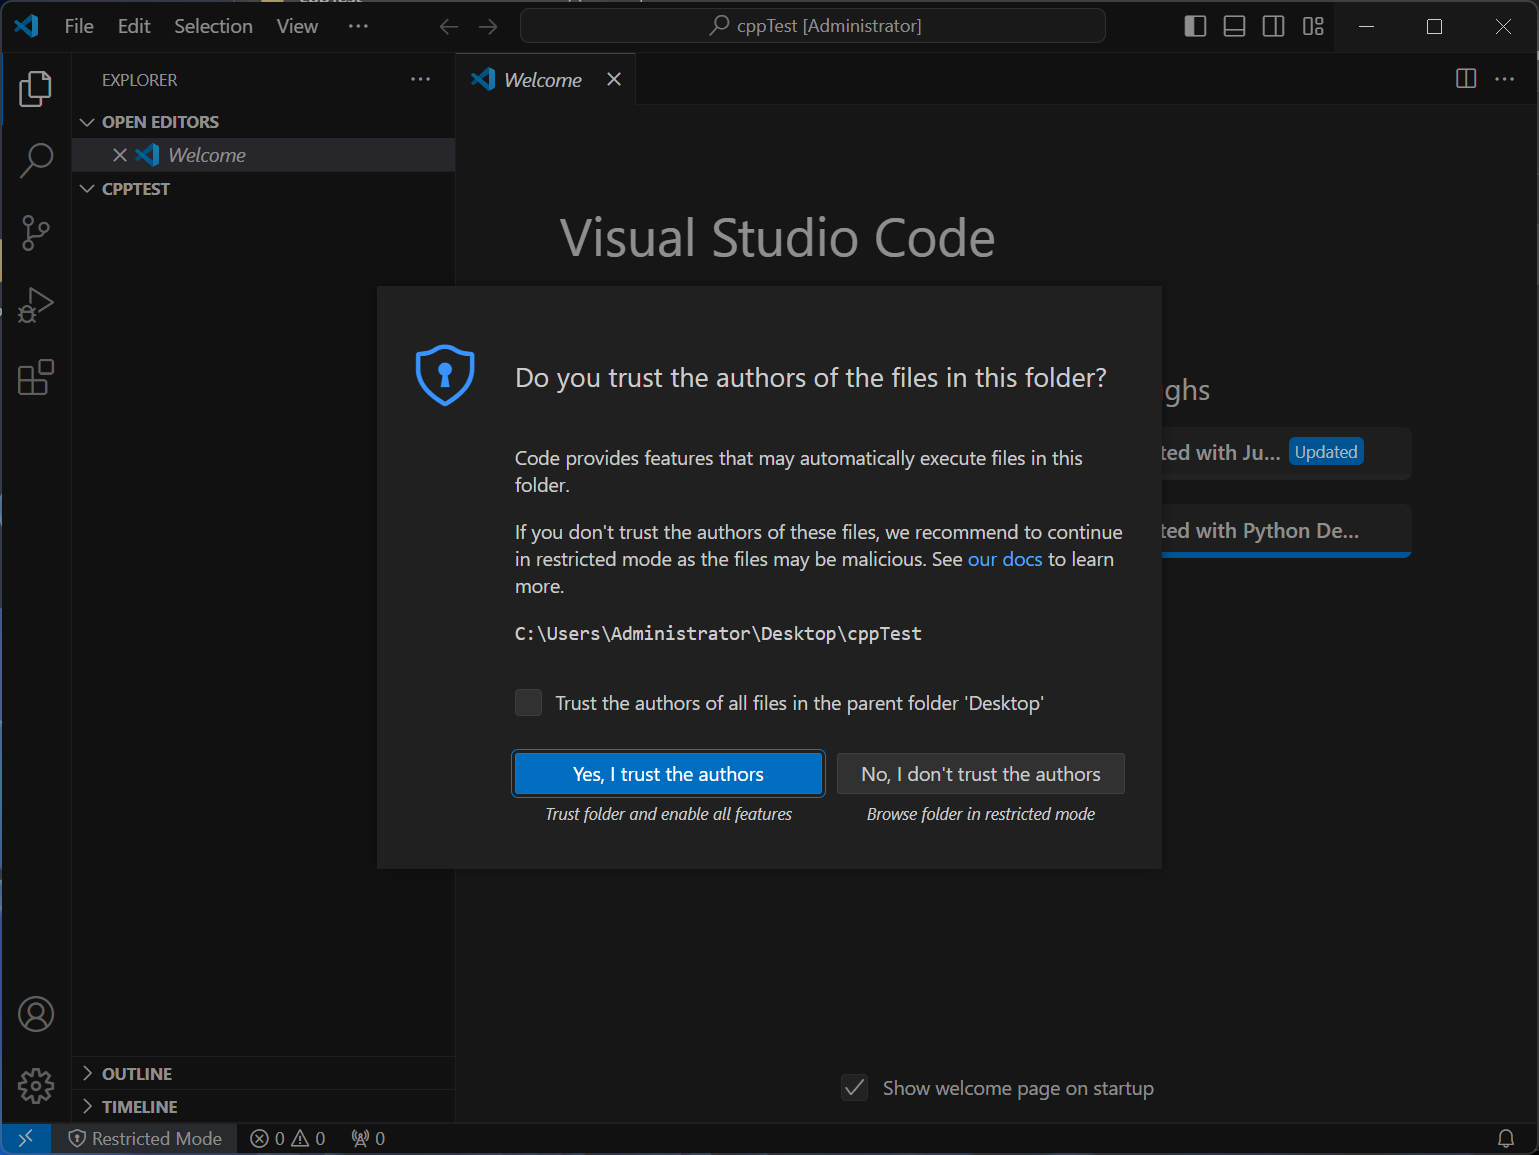Click the remote window indicator in status bar
The image size is (1539, 1155).
tap(26, 1138)
